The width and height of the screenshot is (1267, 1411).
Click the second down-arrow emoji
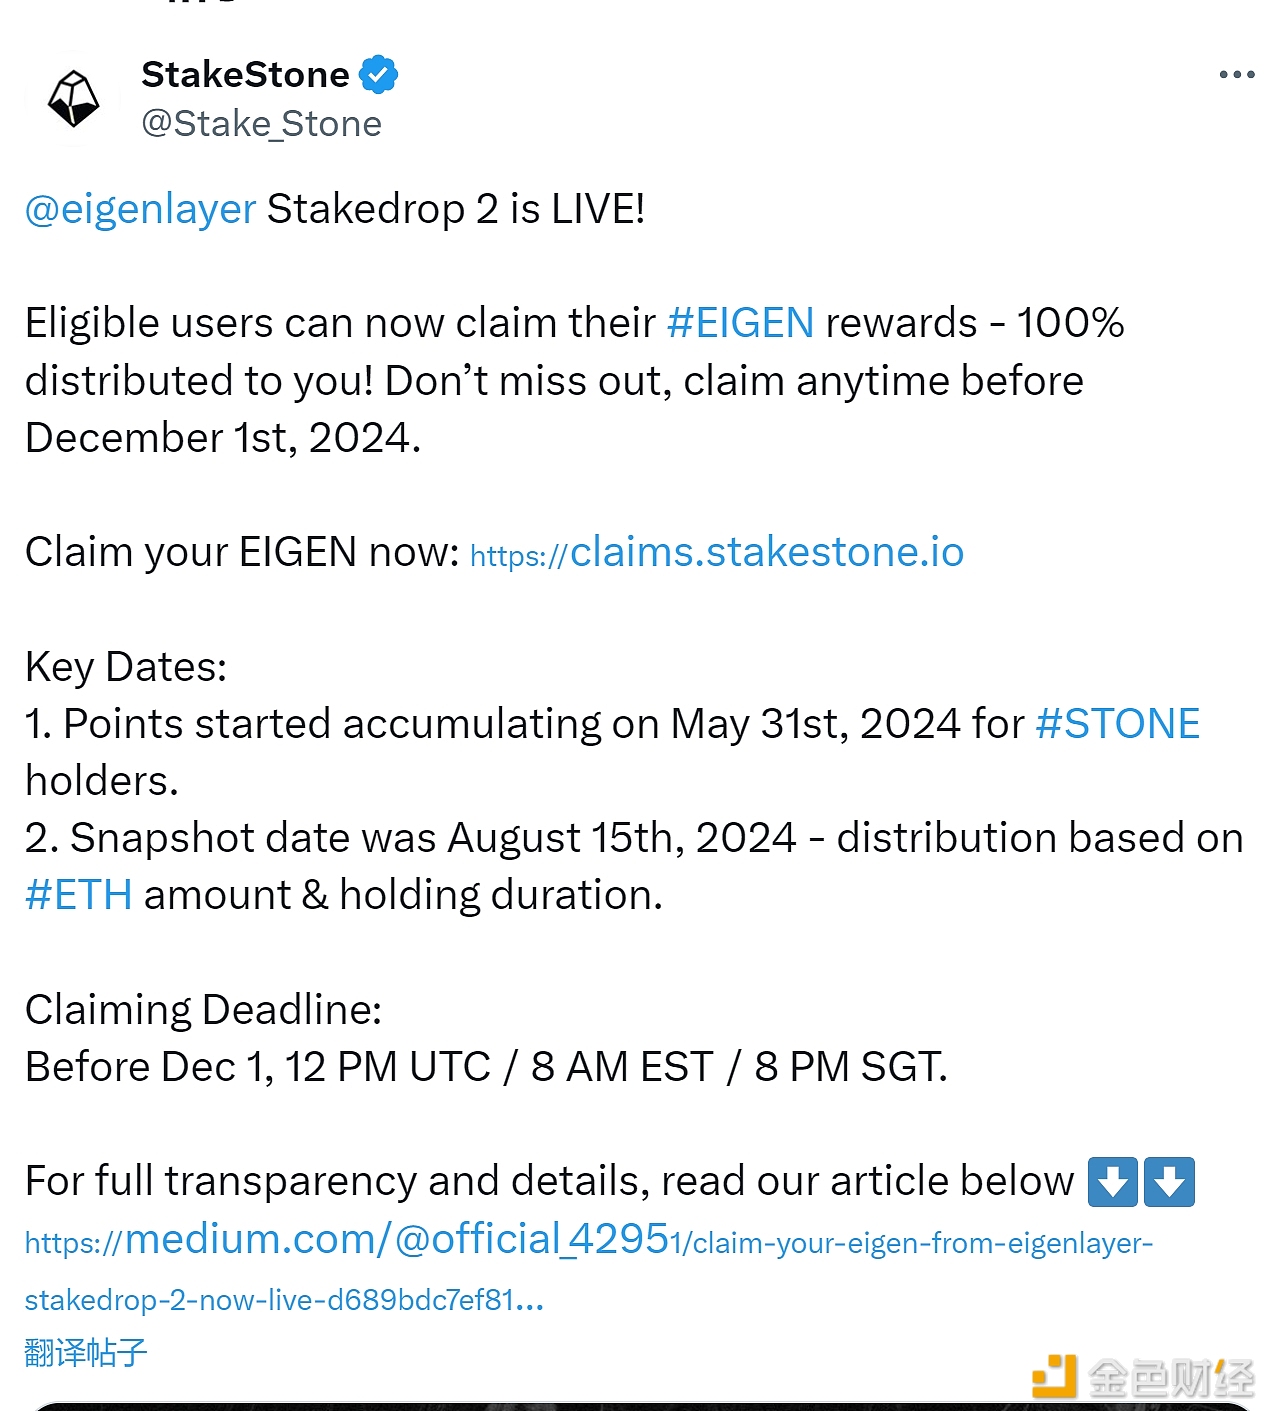point(1169,1182)
